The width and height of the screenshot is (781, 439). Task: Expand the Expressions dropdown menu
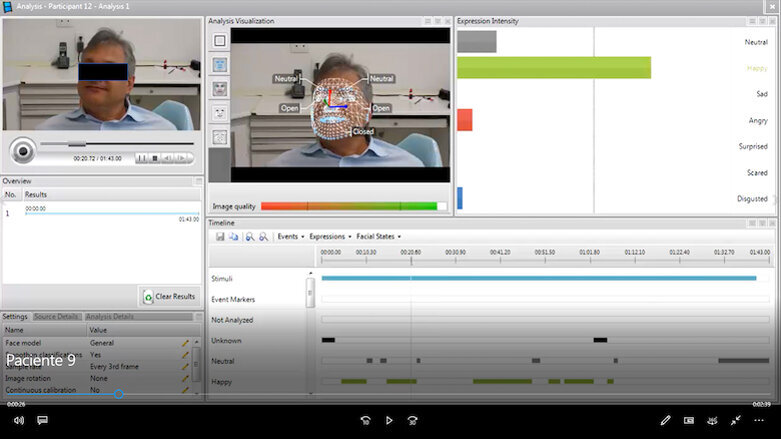click(x=329, y=236)
